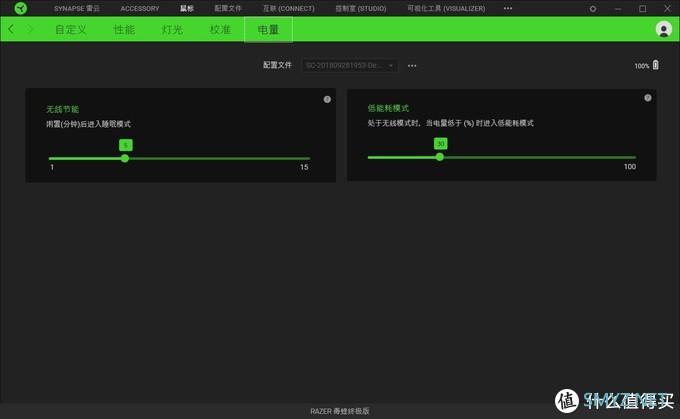Click the battery status icon

click(x=656, y=66)
